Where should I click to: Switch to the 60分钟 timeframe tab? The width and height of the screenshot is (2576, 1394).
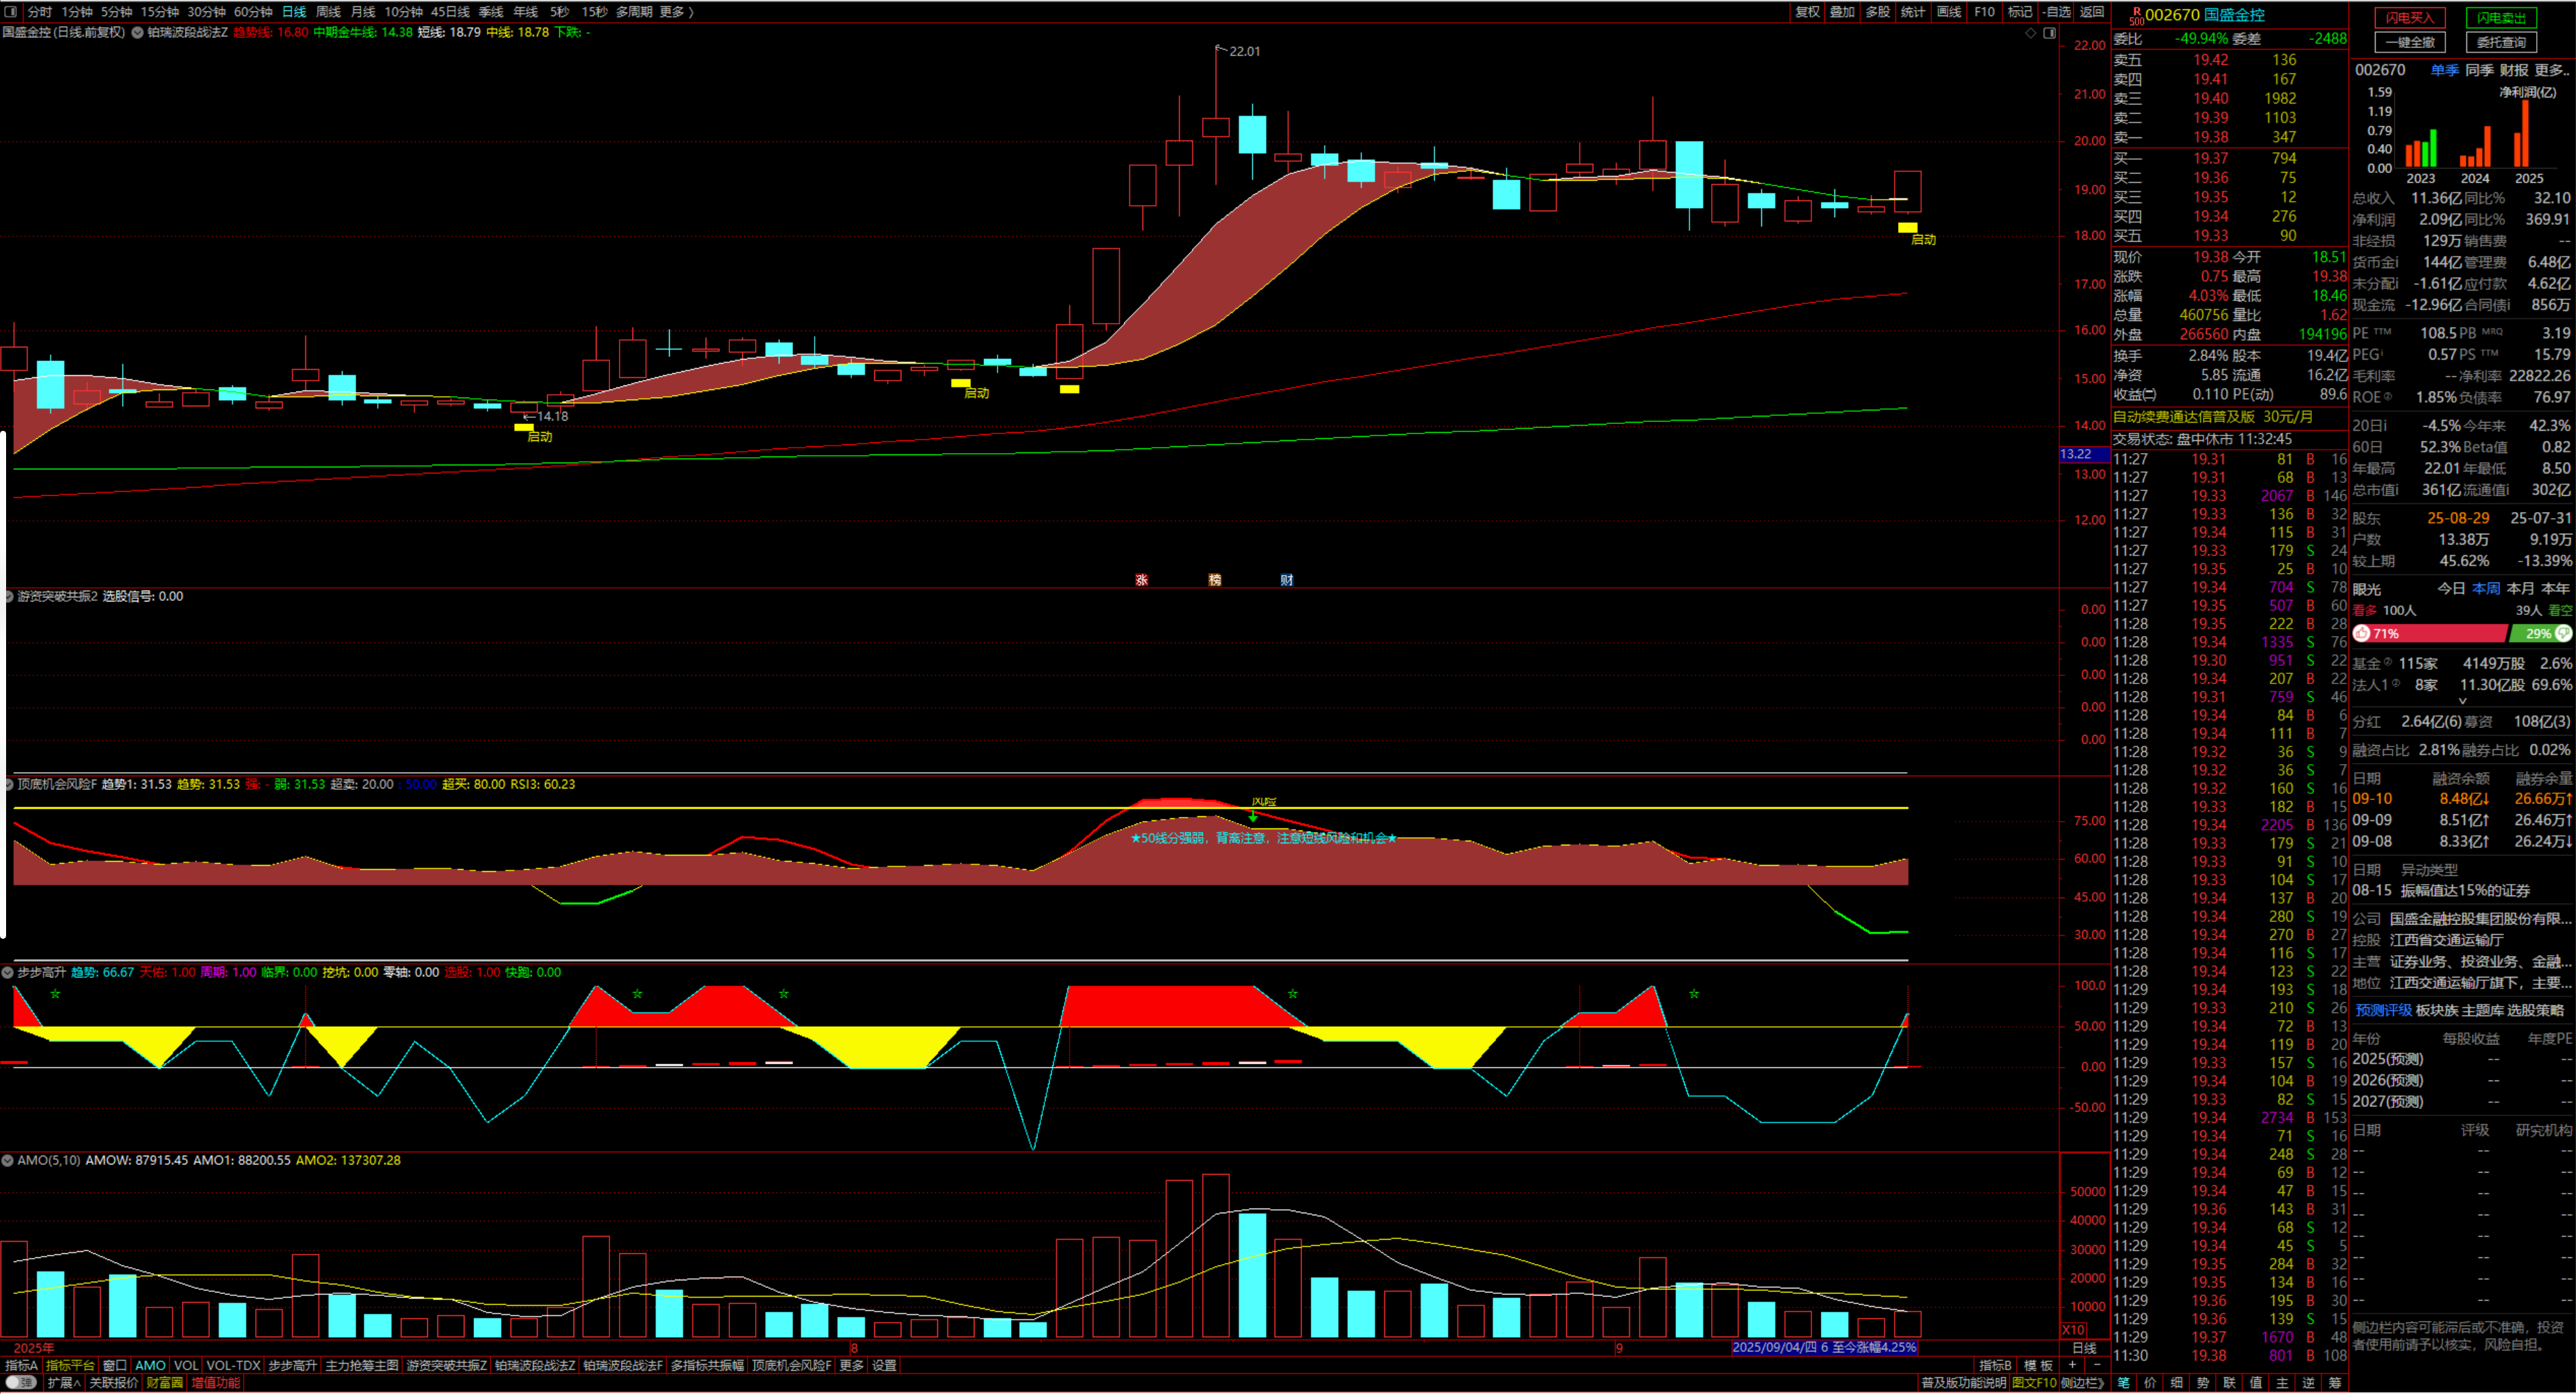tap(253, 12)
